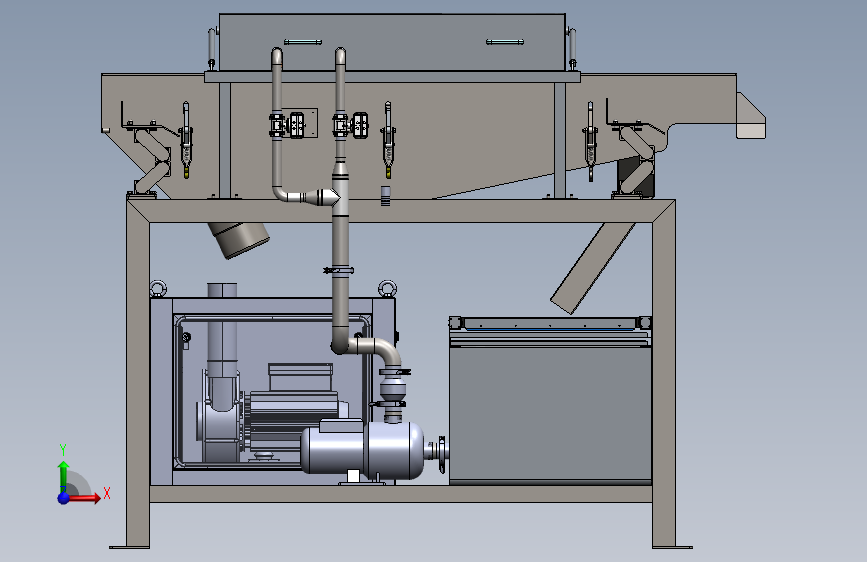Click the blue origin ball of the triad

coord(64,498)
